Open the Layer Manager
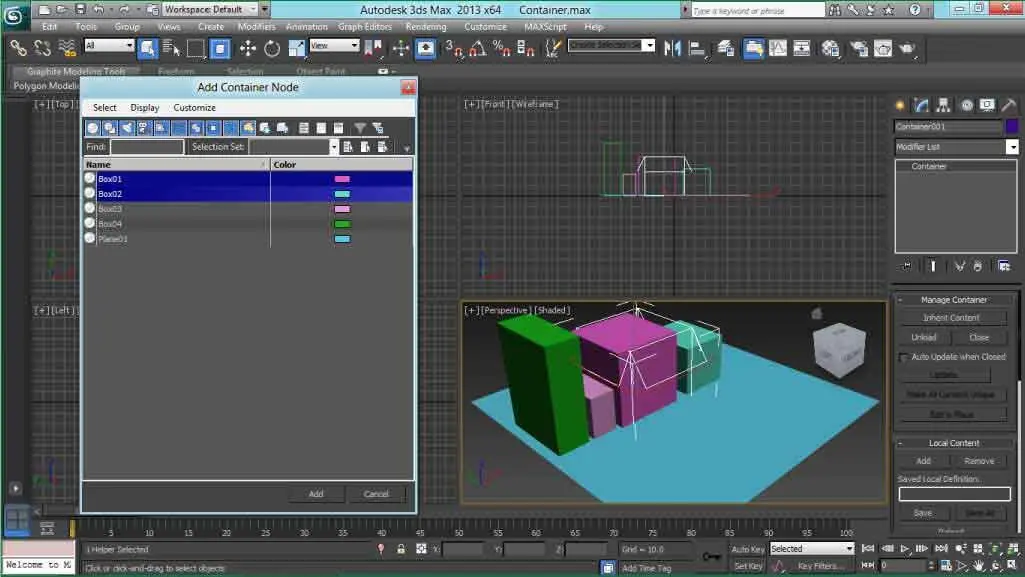 [x=726, y=48]
